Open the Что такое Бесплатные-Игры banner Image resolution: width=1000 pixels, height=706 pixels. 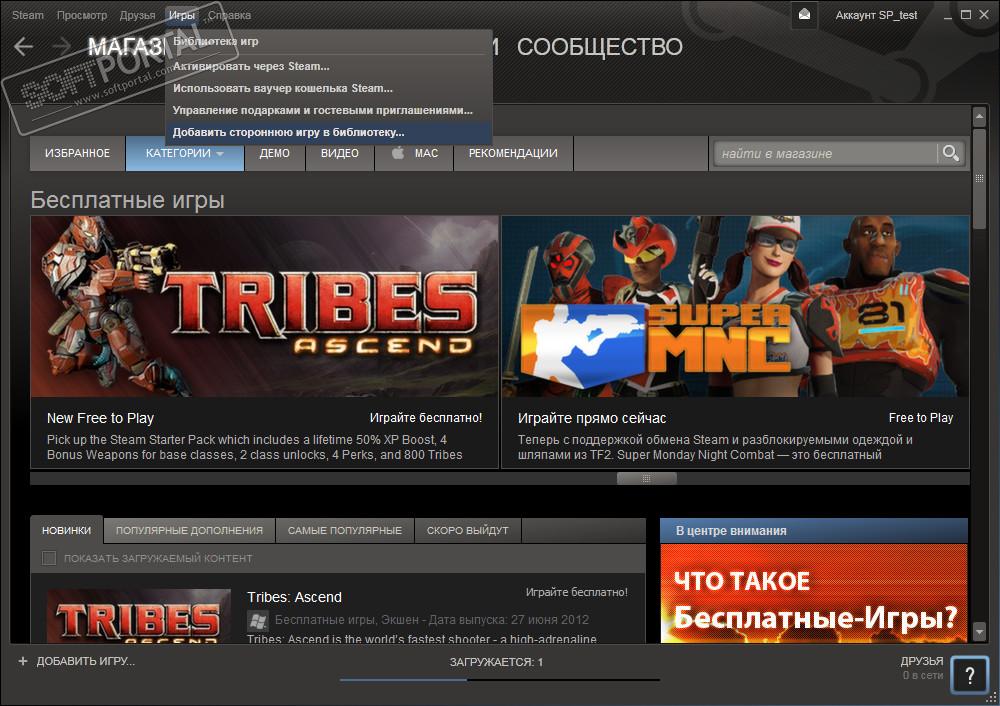[814, 593]
